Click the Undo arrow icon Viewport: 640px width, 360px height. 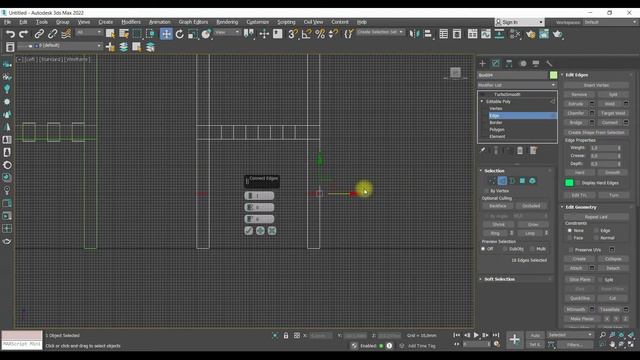[x=10, y=34]
